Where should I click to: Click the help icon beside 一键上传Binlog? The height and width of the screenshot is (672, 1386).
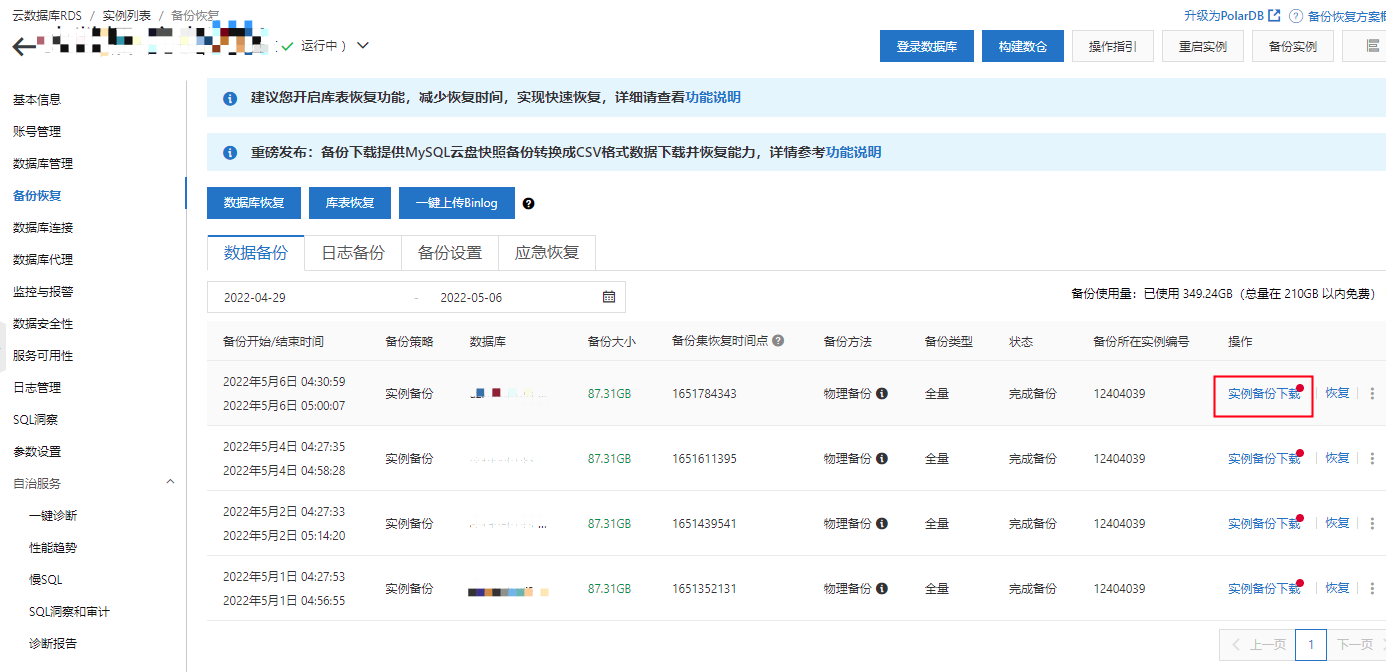click(529, 203)
